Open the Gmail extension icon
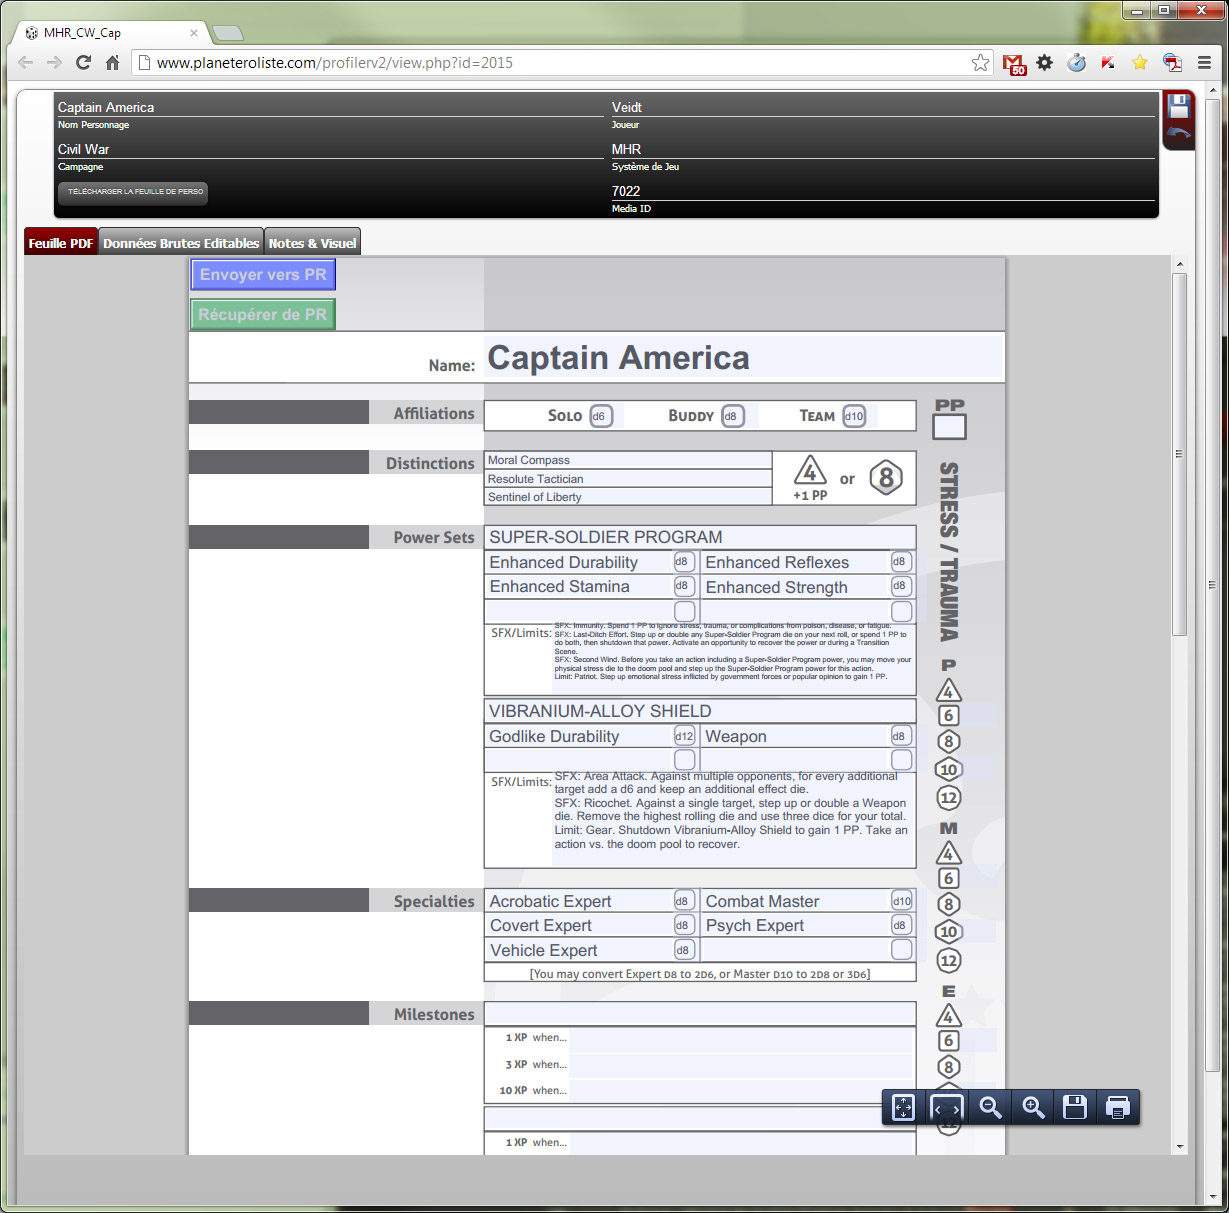 (1014, 63)
